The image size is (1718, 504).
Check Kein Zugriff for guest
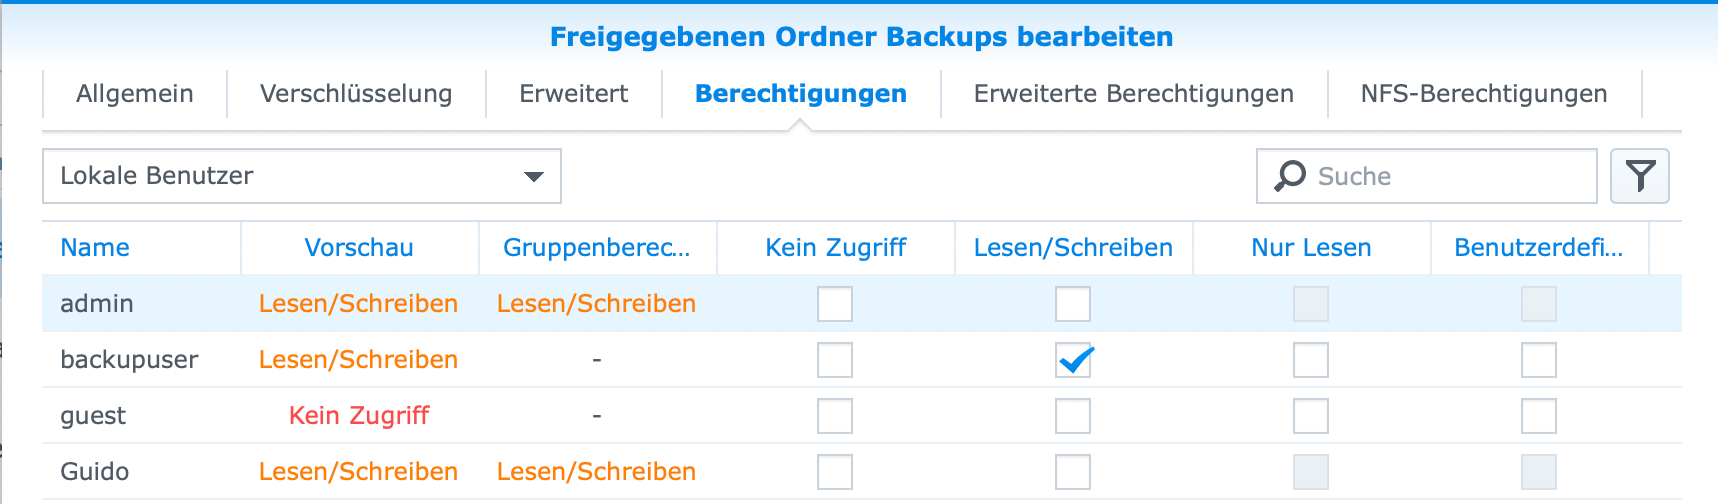835,416
